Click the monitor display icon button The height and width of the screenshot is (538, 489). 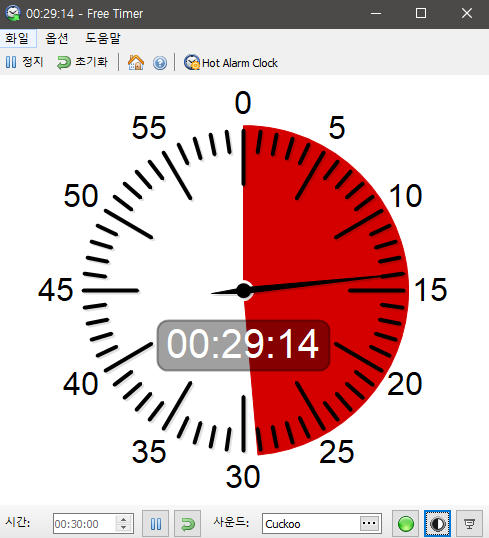[x=469, y=524]
